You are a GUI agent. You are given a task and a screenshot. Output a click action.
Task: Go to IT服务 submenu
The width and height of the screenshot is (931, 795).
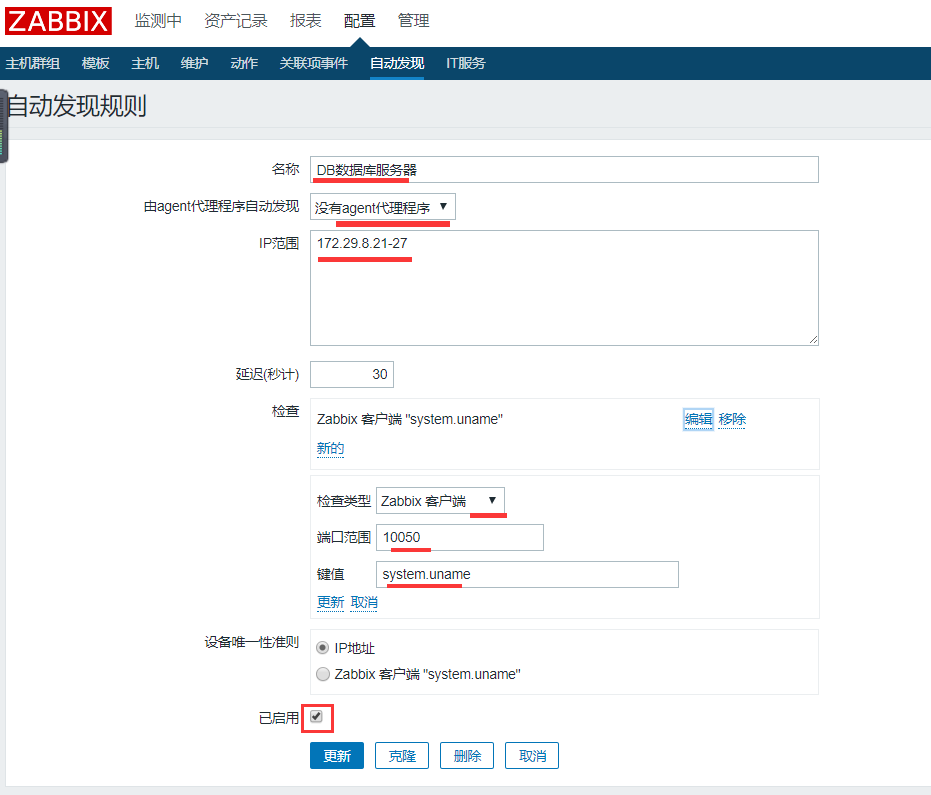pyautogui.click(x=466, y=63)
